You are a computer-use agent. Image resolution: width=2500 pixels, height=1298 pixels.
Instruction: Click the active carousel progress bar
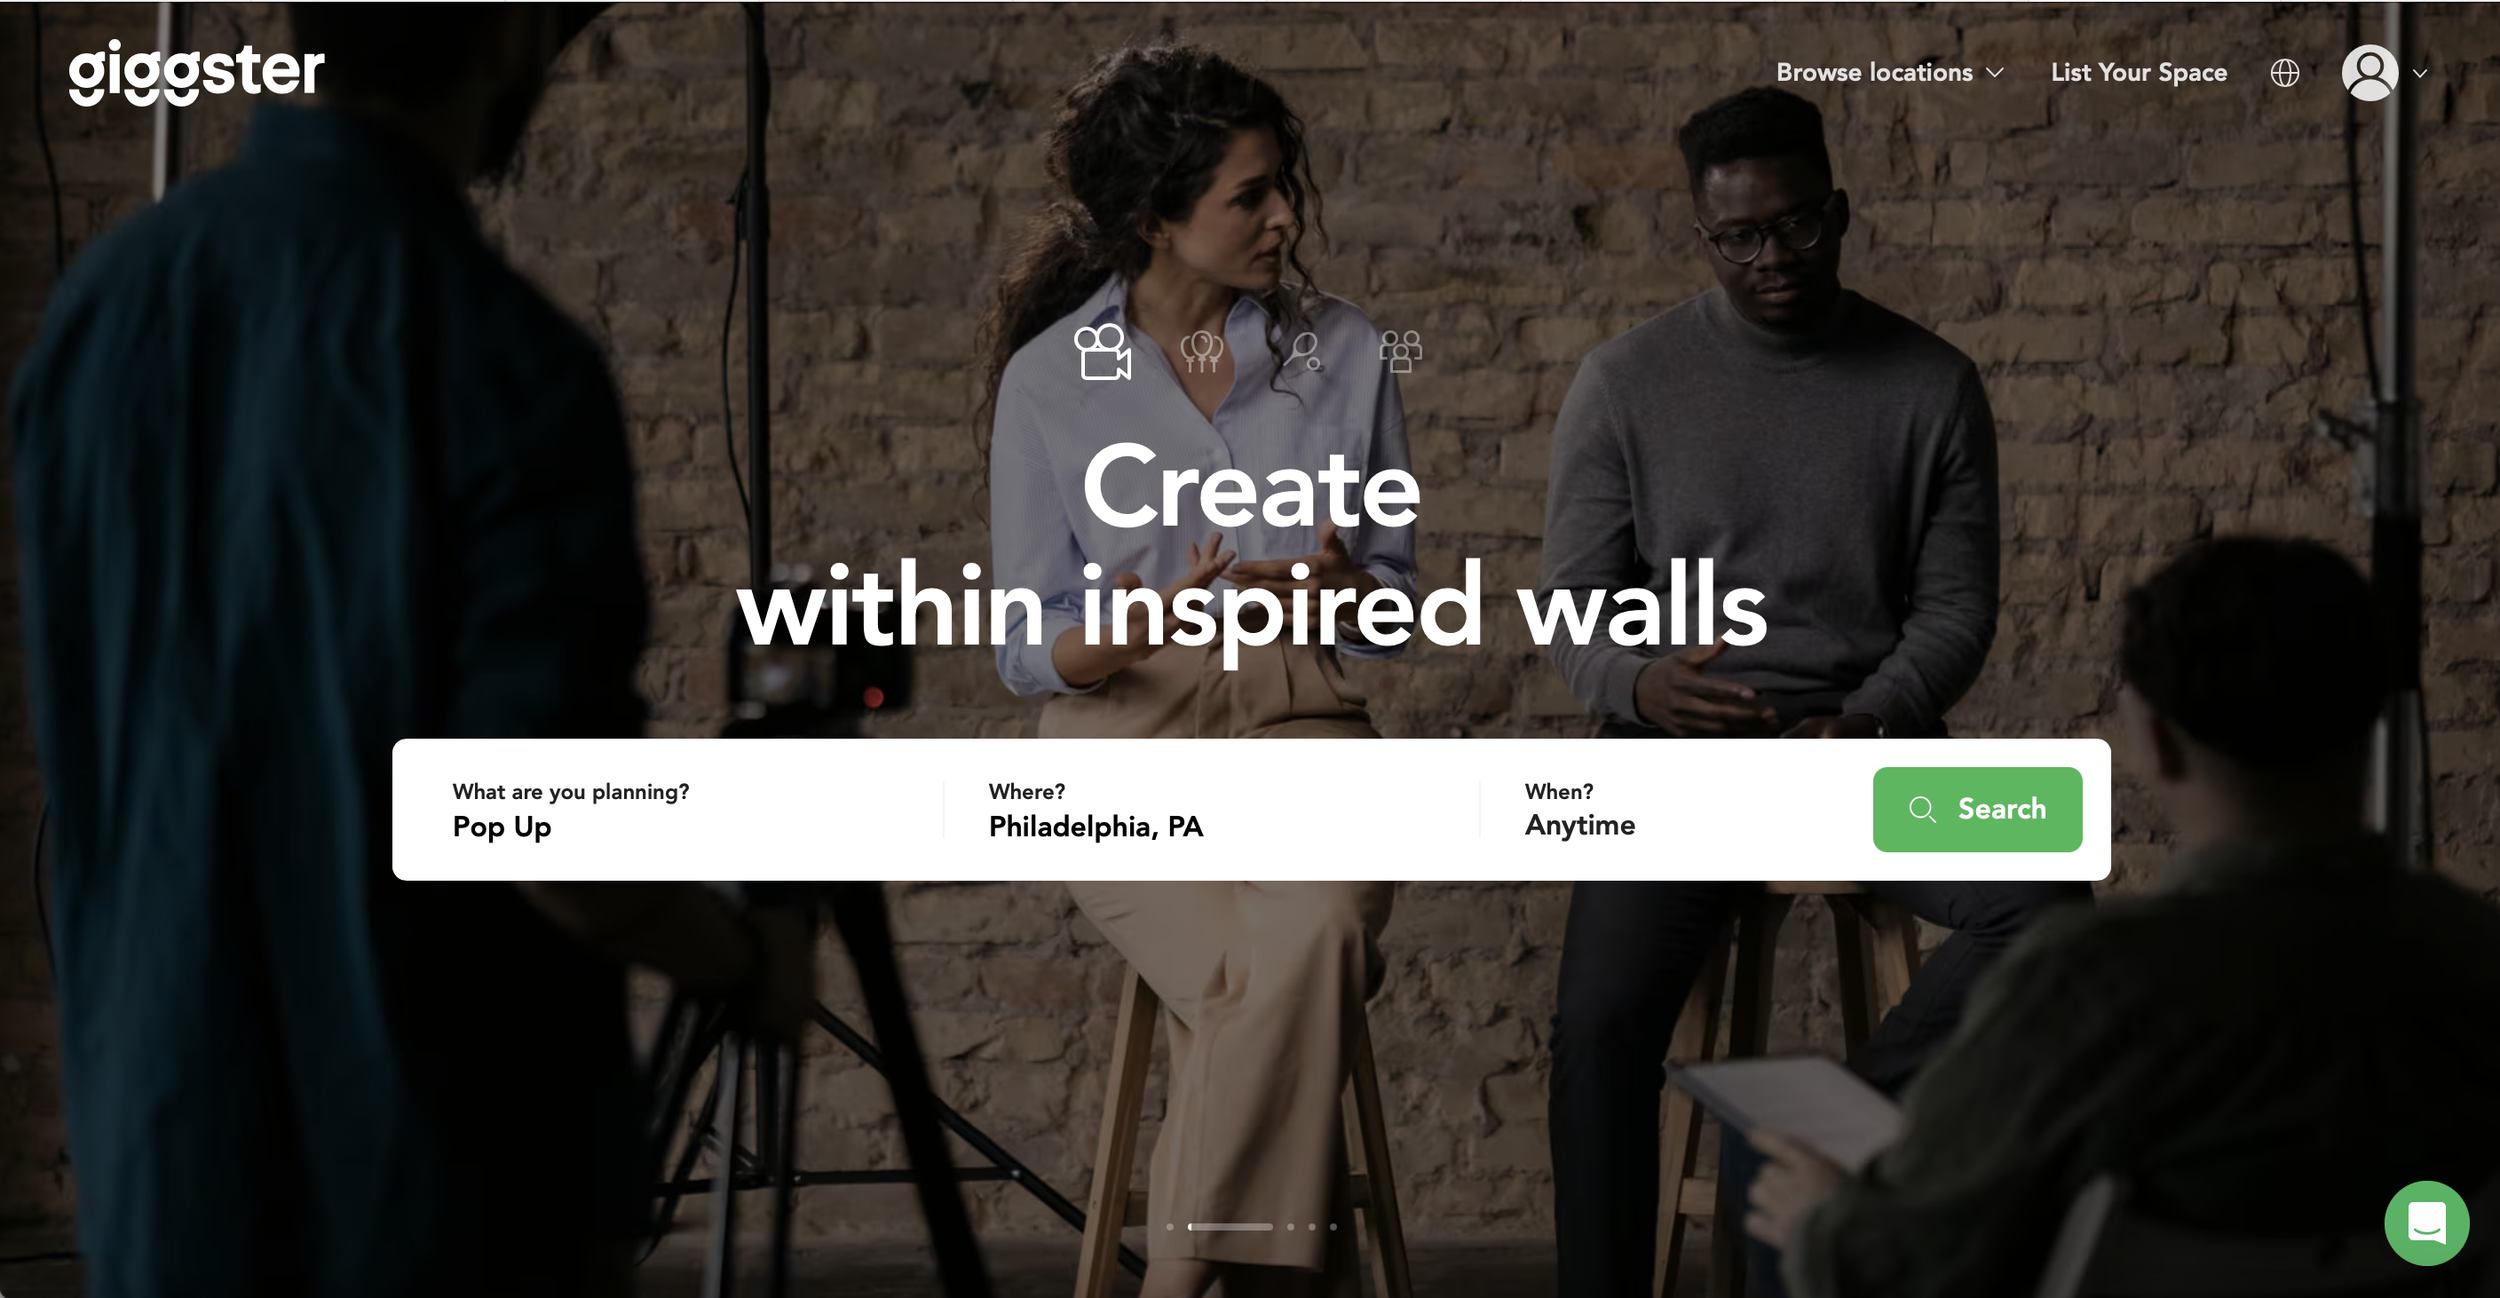click(x=1230, y=1227)
